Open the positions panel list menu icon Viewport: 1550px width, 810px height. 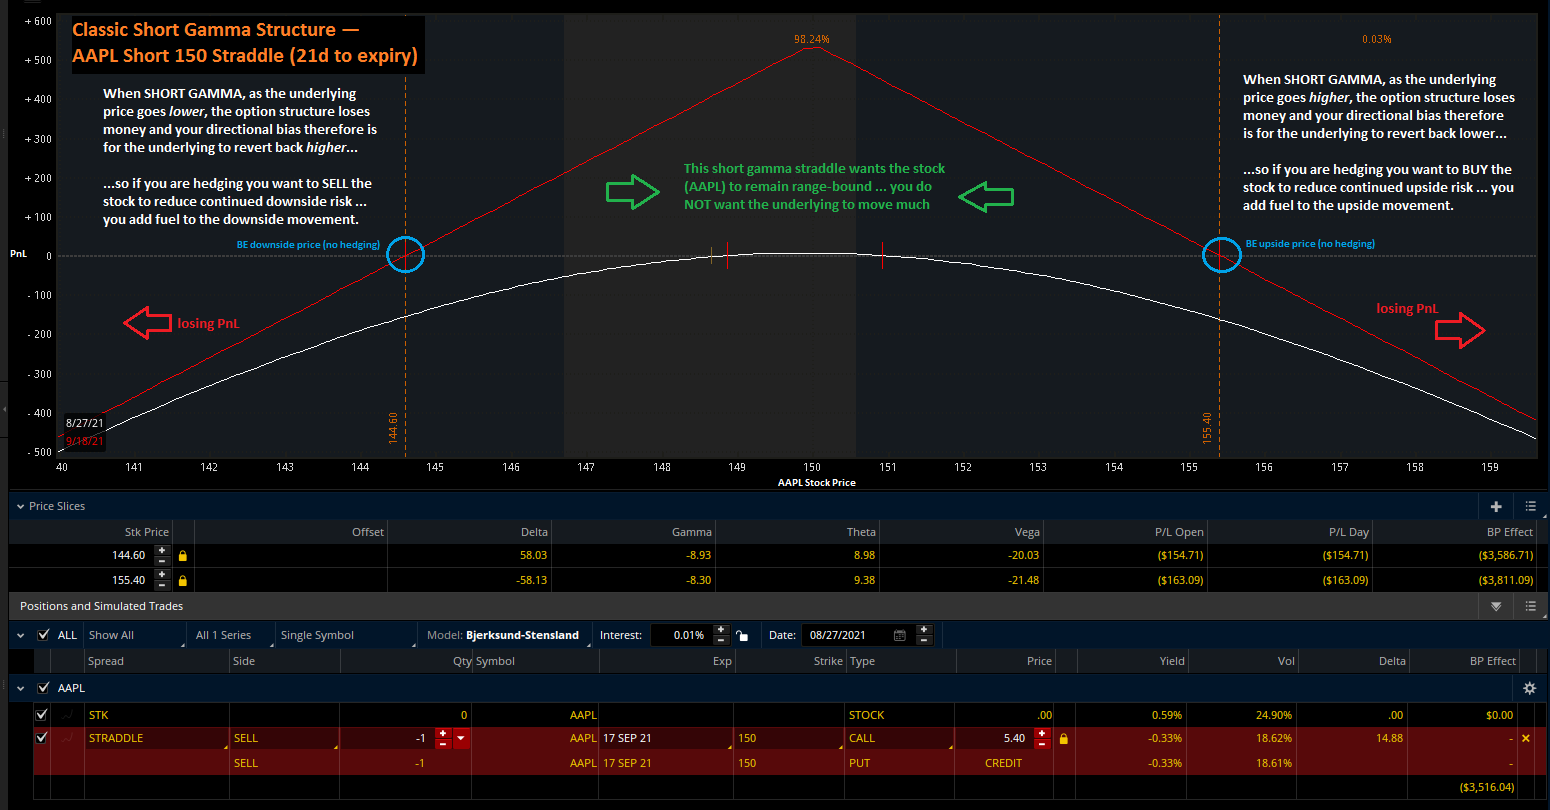pyautogui.click(x=1530, y=606)
